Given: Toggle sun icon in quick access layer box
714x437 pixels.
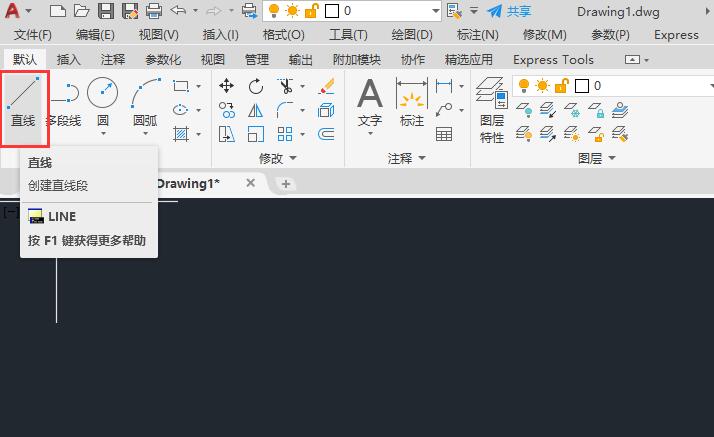Looking at the screenshot, I should pos(292,10).
